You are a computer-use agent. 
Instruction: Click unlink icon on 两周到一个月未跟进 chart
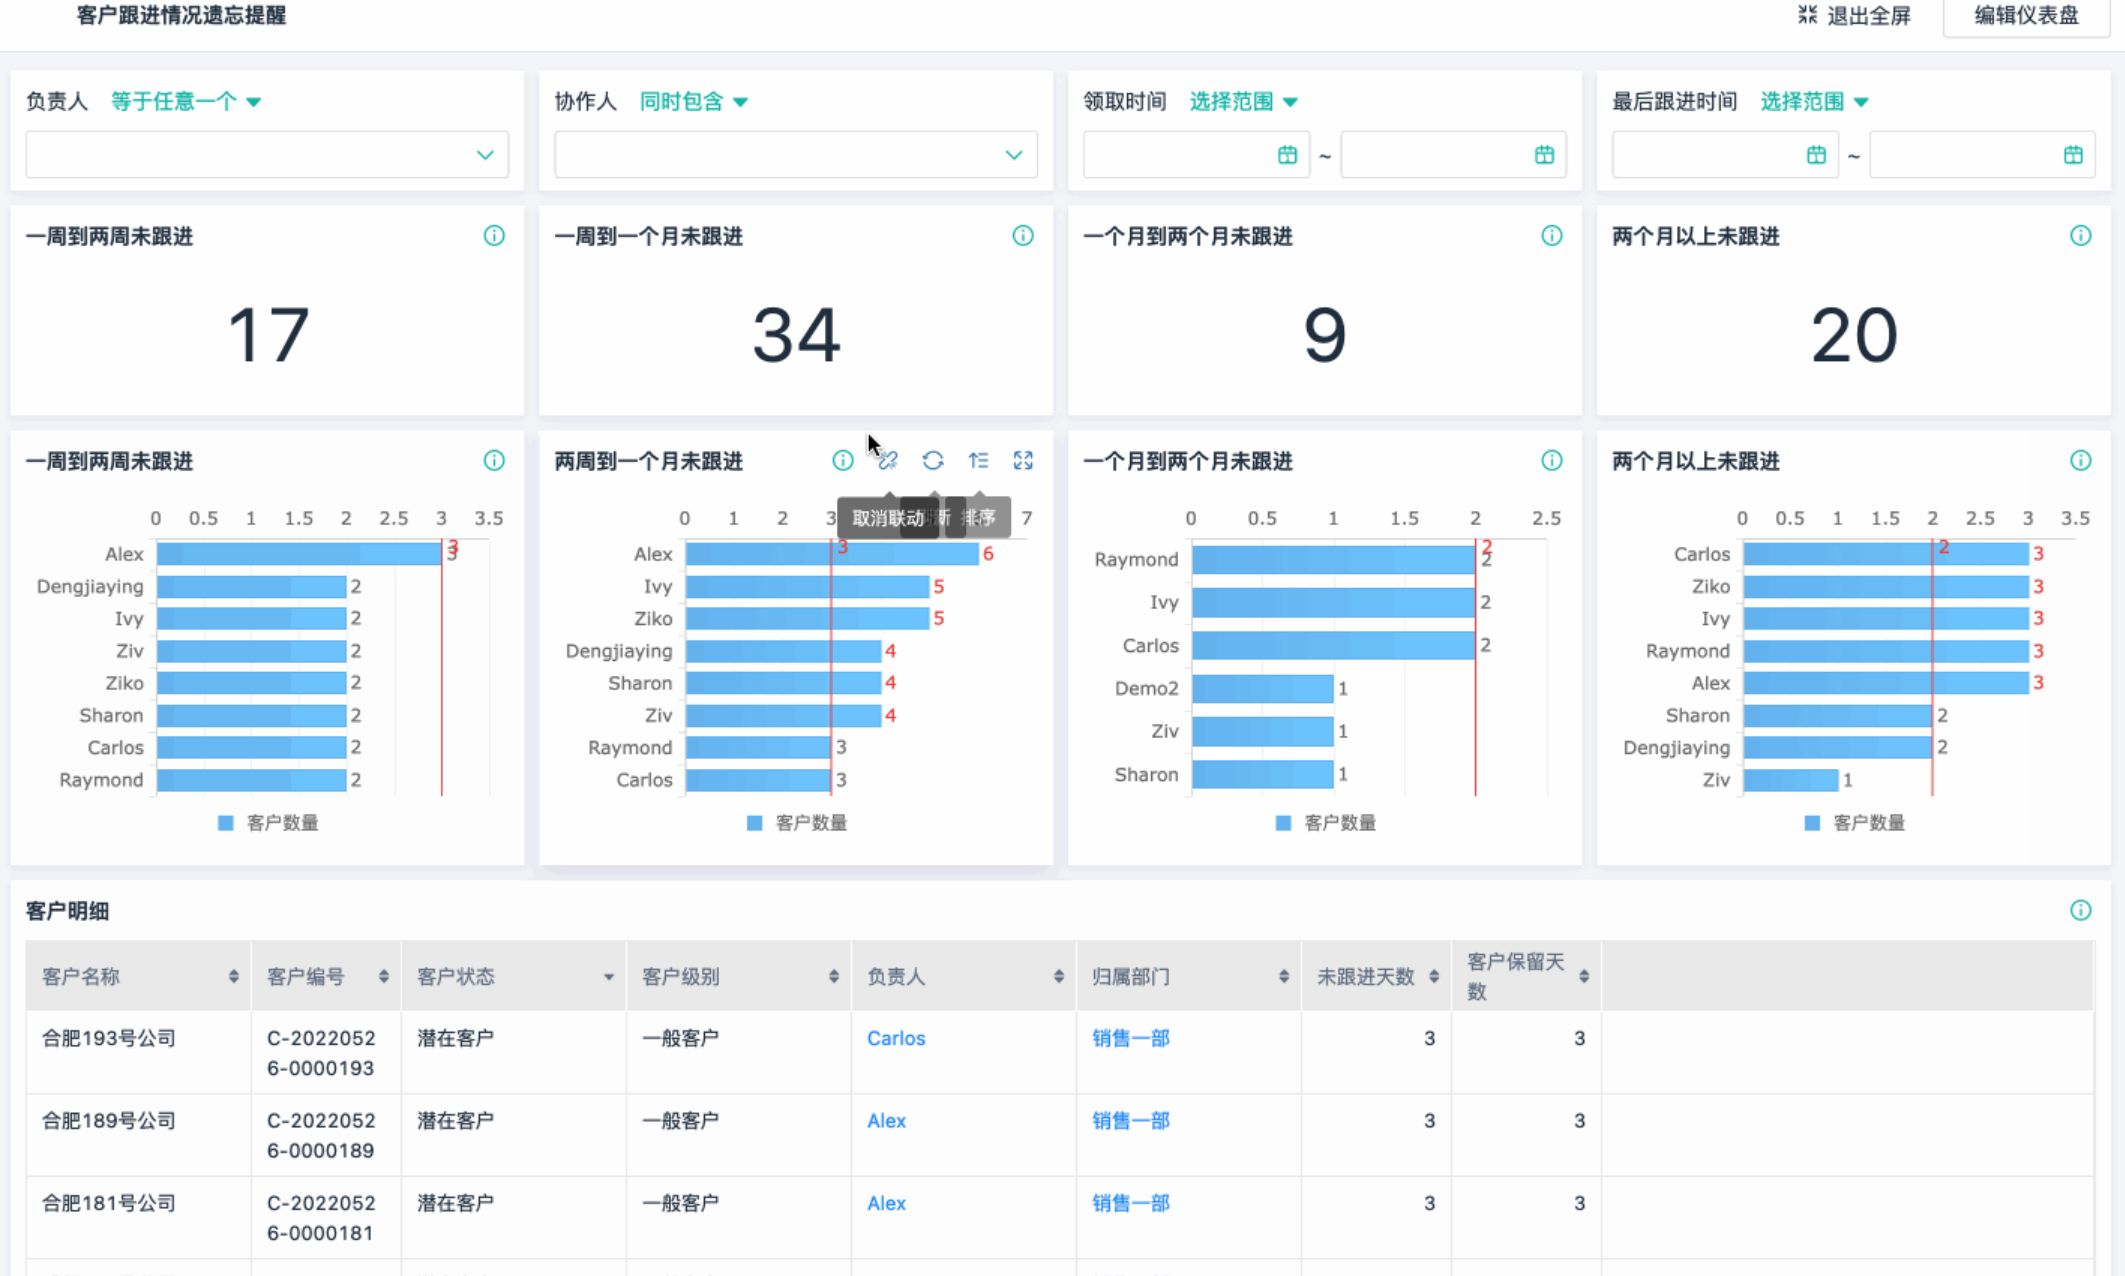pos(888,461)
